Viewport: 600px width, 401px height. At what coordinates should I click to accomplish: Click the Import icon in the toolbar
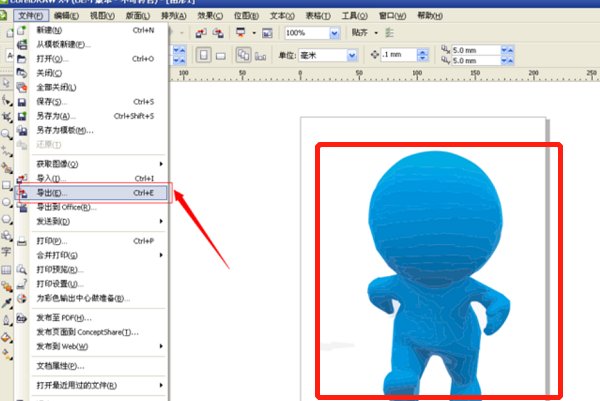click(x=201, y=33)
